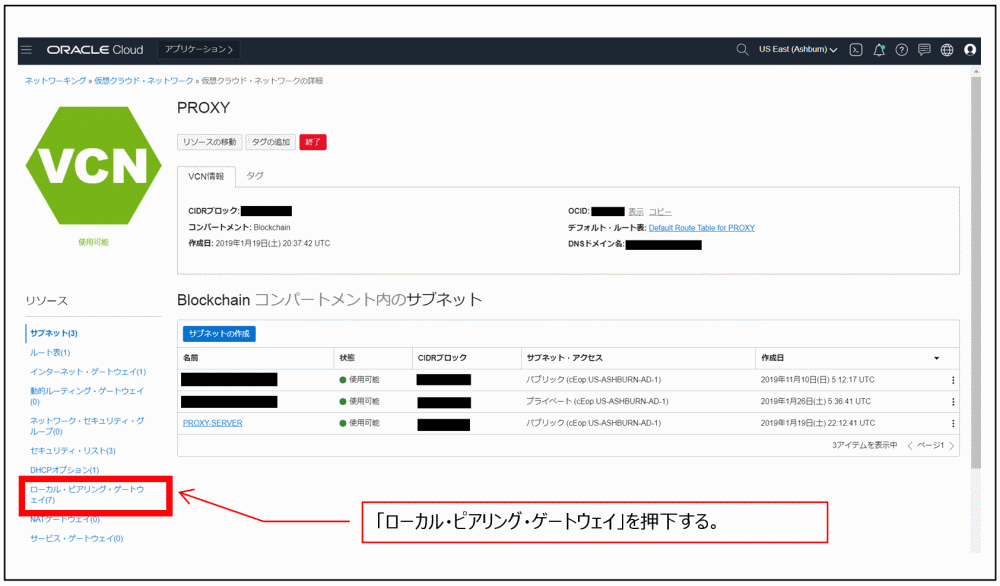
Task: Open actions menu for 2019年11月10日 subnet row
Action: (953, 380)
